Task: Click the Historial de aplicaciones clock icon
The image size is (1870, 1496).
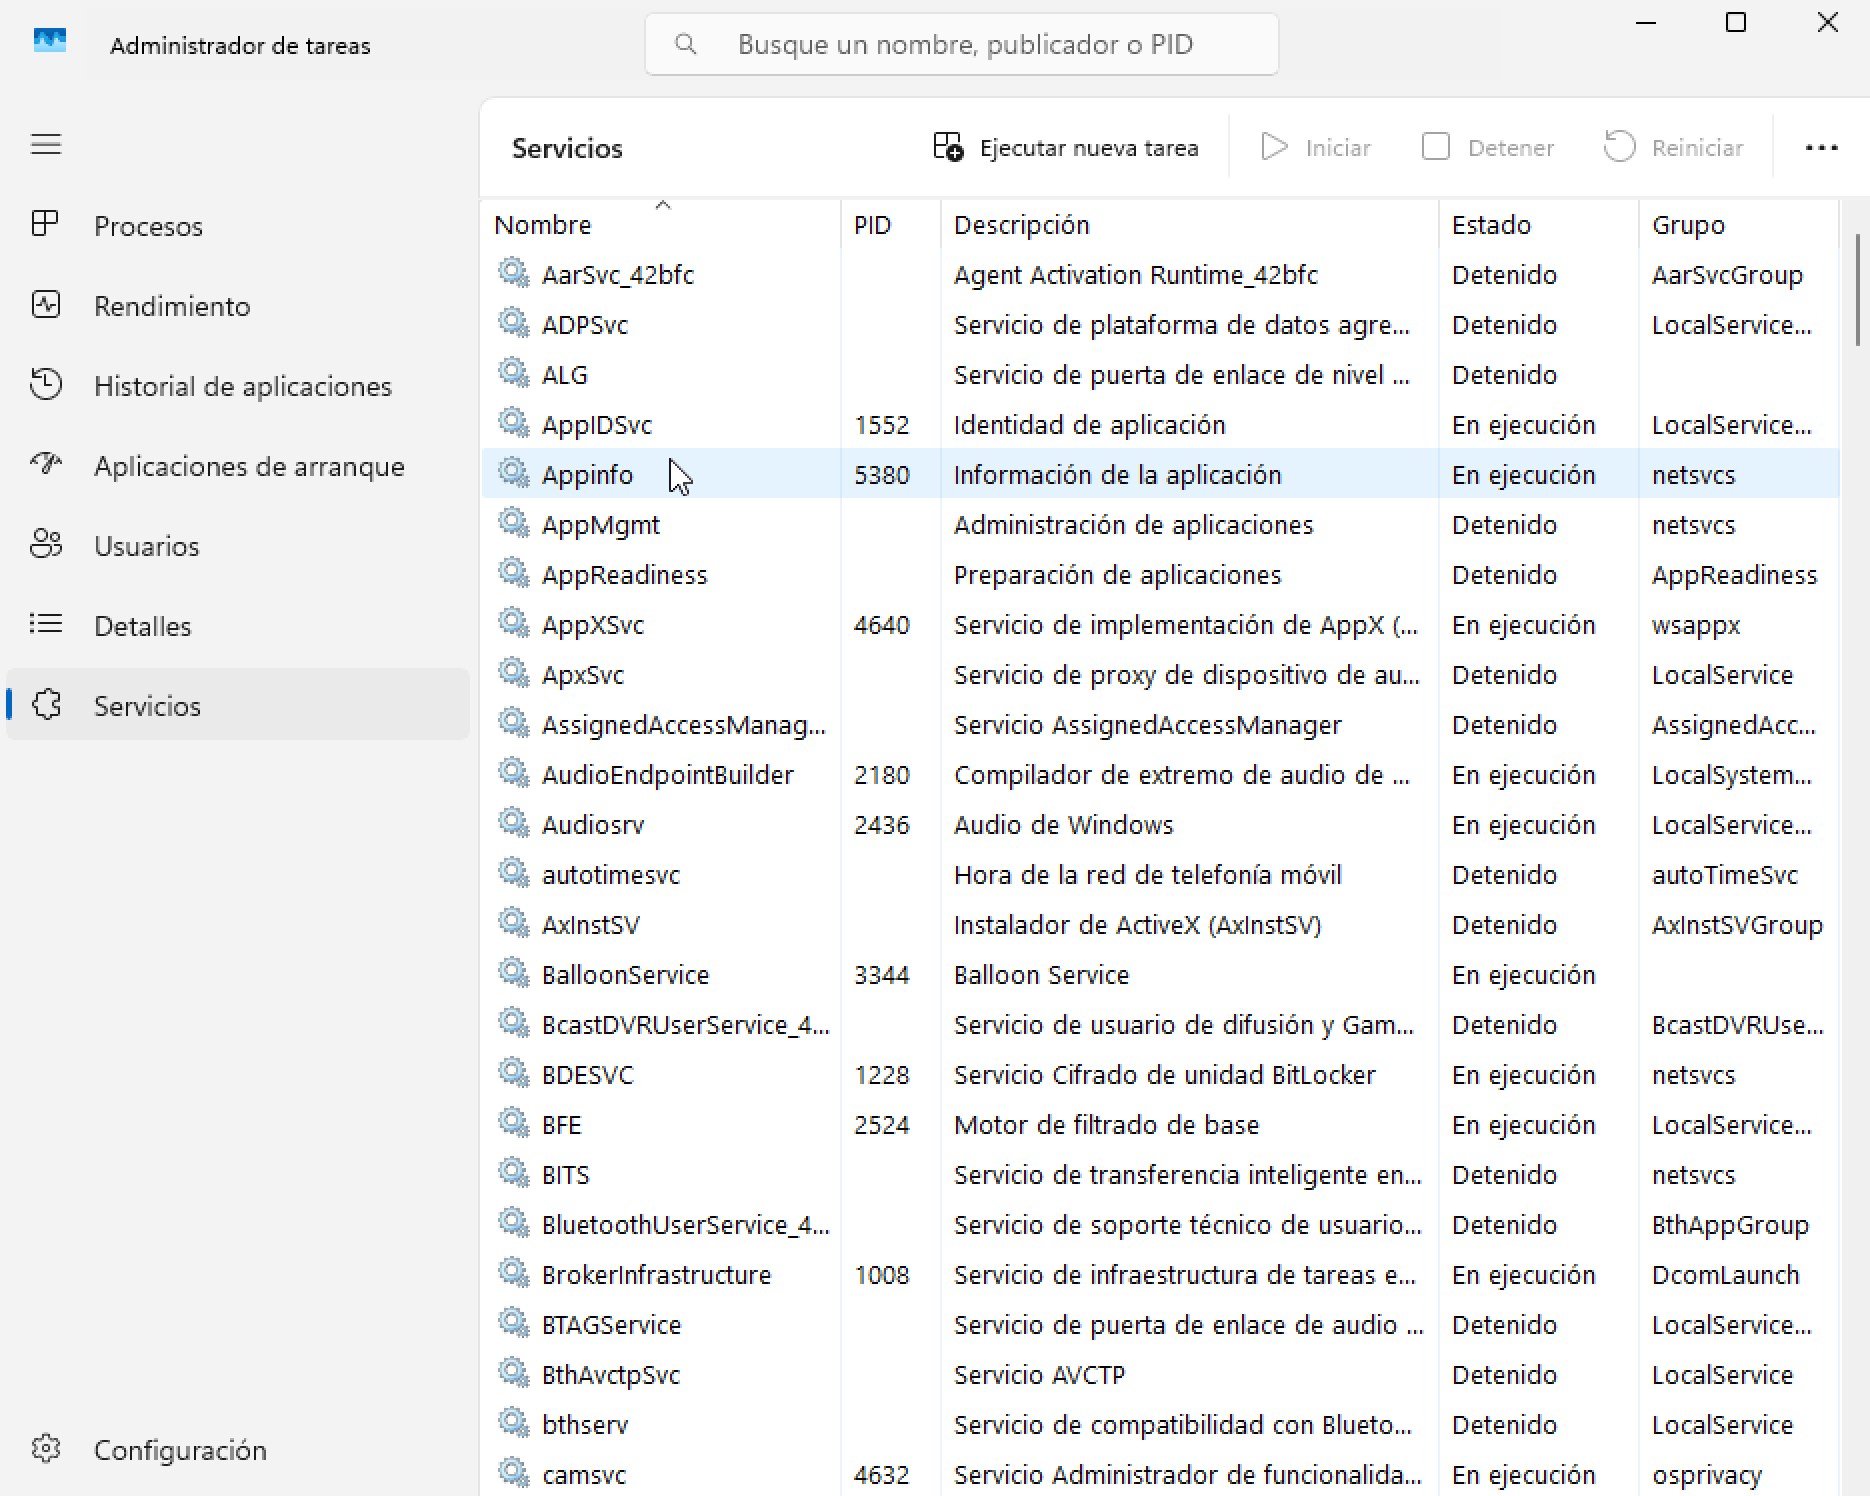Action: point(46,385)
